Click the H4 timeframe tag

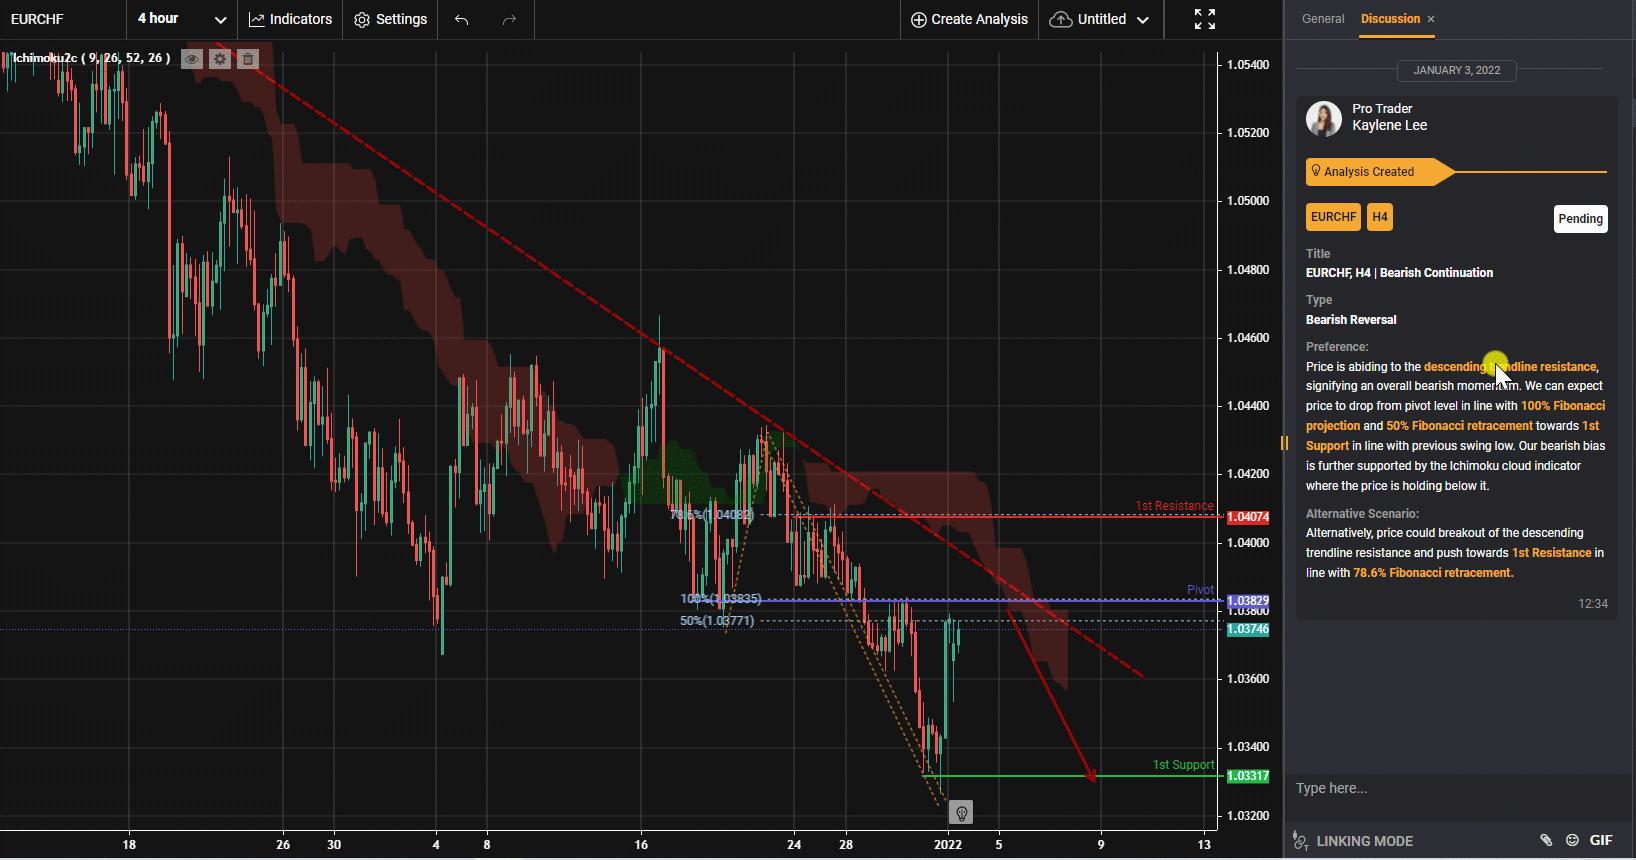(x=1380, y=217)
